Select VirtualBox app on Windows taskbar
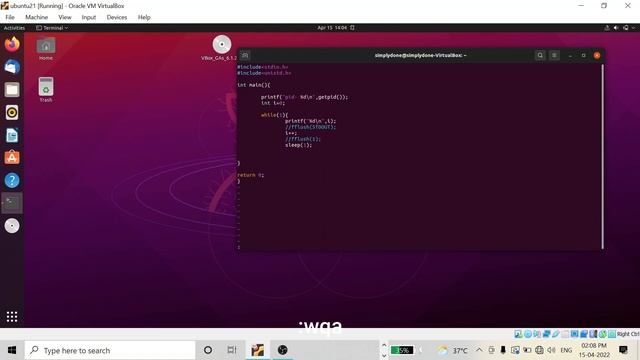The image size is (640, 360). click(x=258, y=350)
